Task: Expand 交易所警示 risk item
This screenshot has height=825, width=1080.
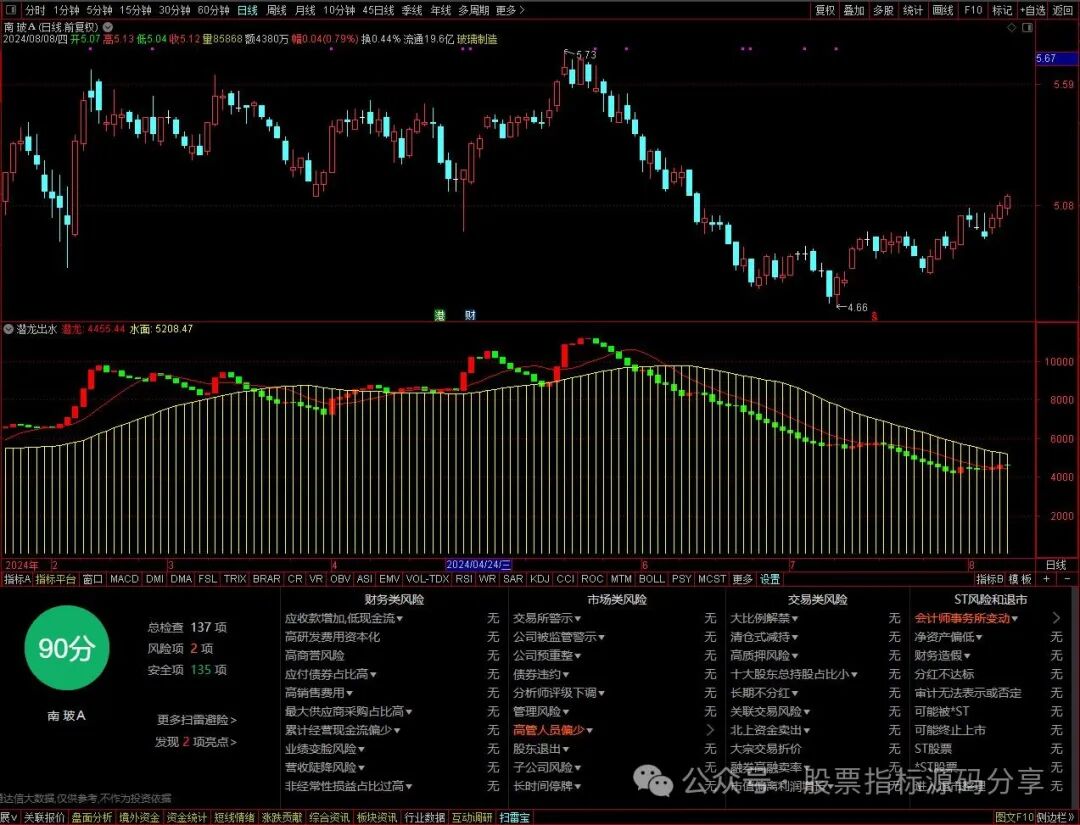Action: click(547, 618)
